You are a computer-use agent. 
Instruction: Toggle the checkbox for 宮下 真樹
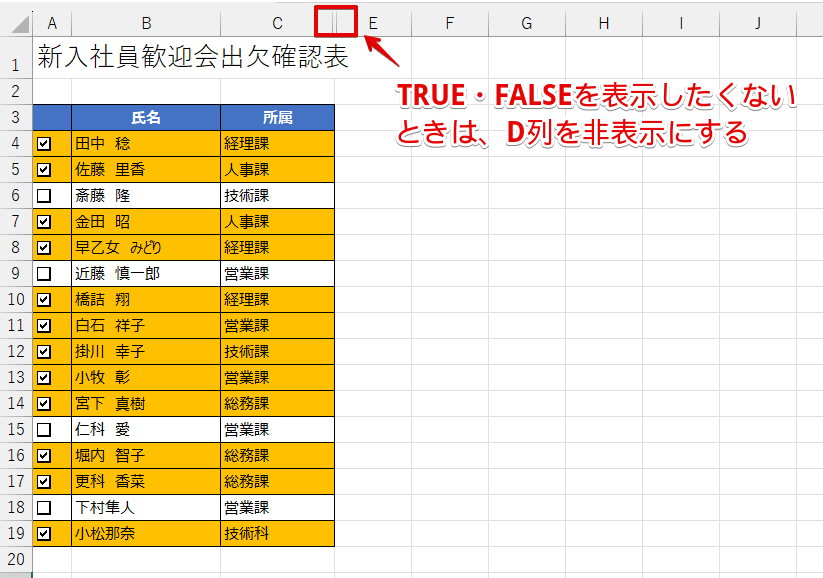[44, 404]
